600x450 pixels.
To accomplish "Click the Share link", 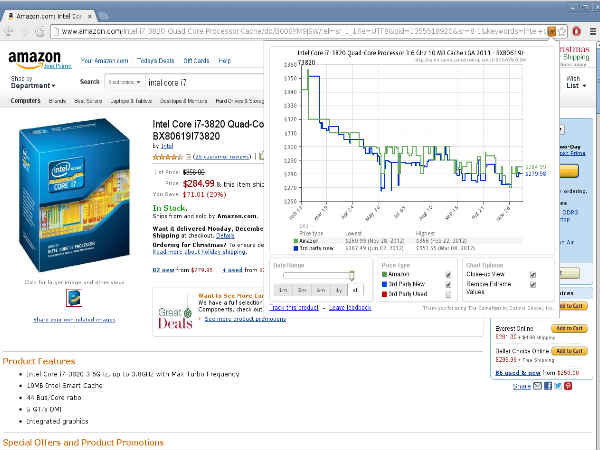I will 522,386.
